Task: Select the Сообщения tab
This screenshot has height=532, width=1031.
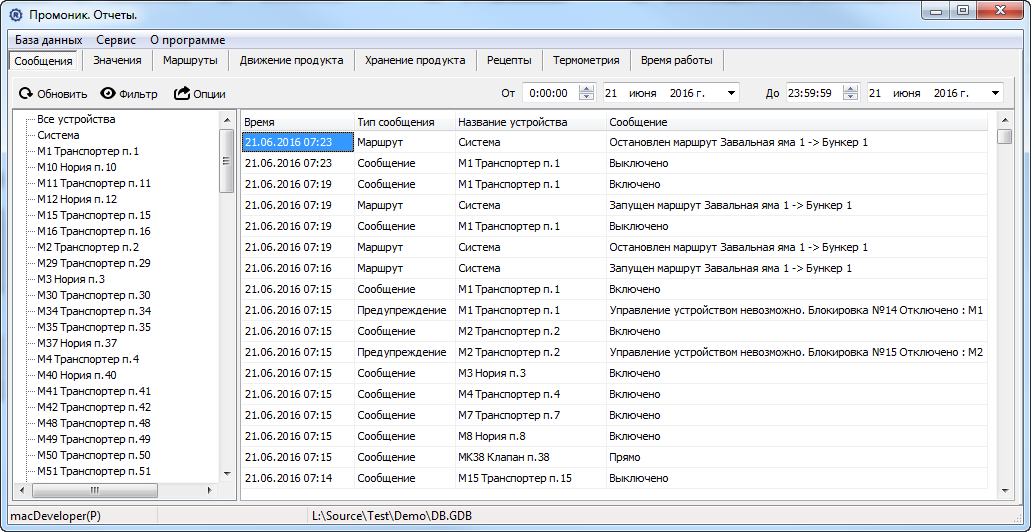Action: (43, 60)
